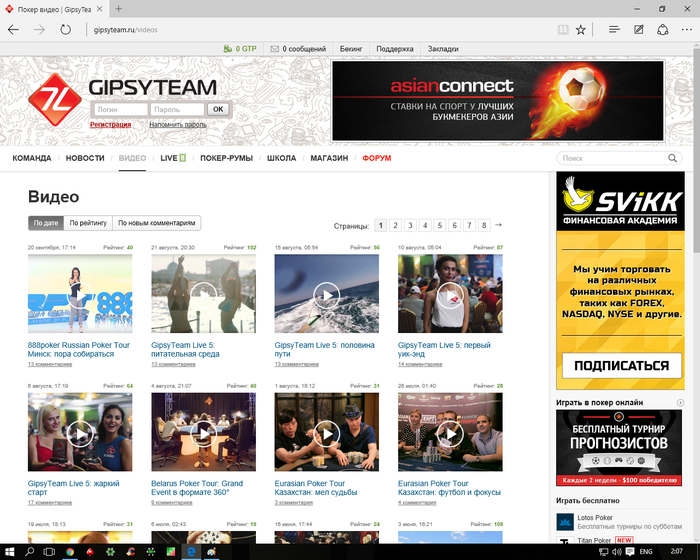Go to next page arrow in pagination
Screen dimensions: 700x560
[x=499, y=225]
